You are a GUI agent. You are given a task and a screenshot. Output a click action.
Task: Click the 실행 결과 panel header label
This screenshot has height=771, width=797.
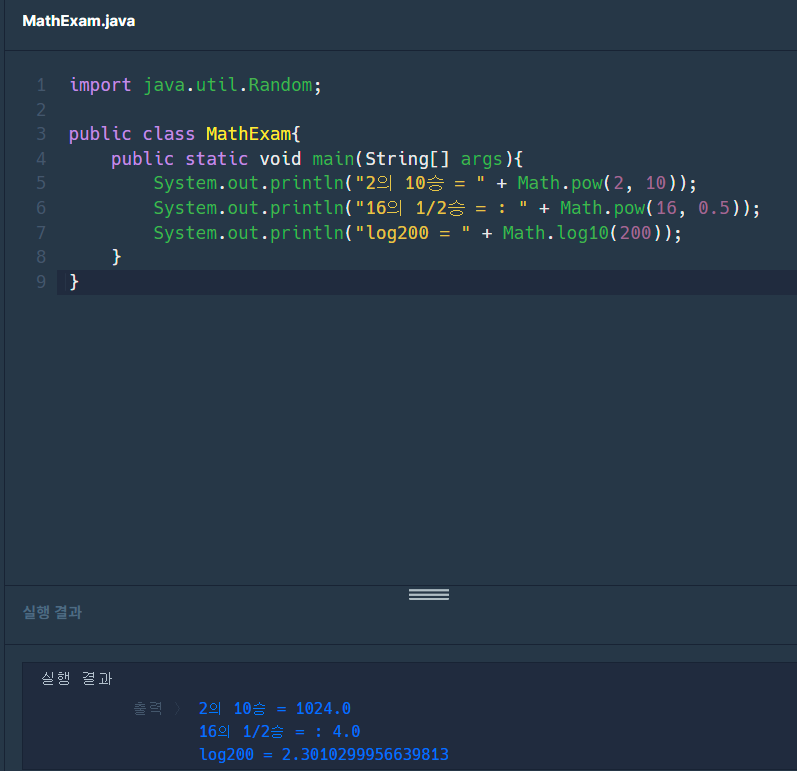coord(52,612)
